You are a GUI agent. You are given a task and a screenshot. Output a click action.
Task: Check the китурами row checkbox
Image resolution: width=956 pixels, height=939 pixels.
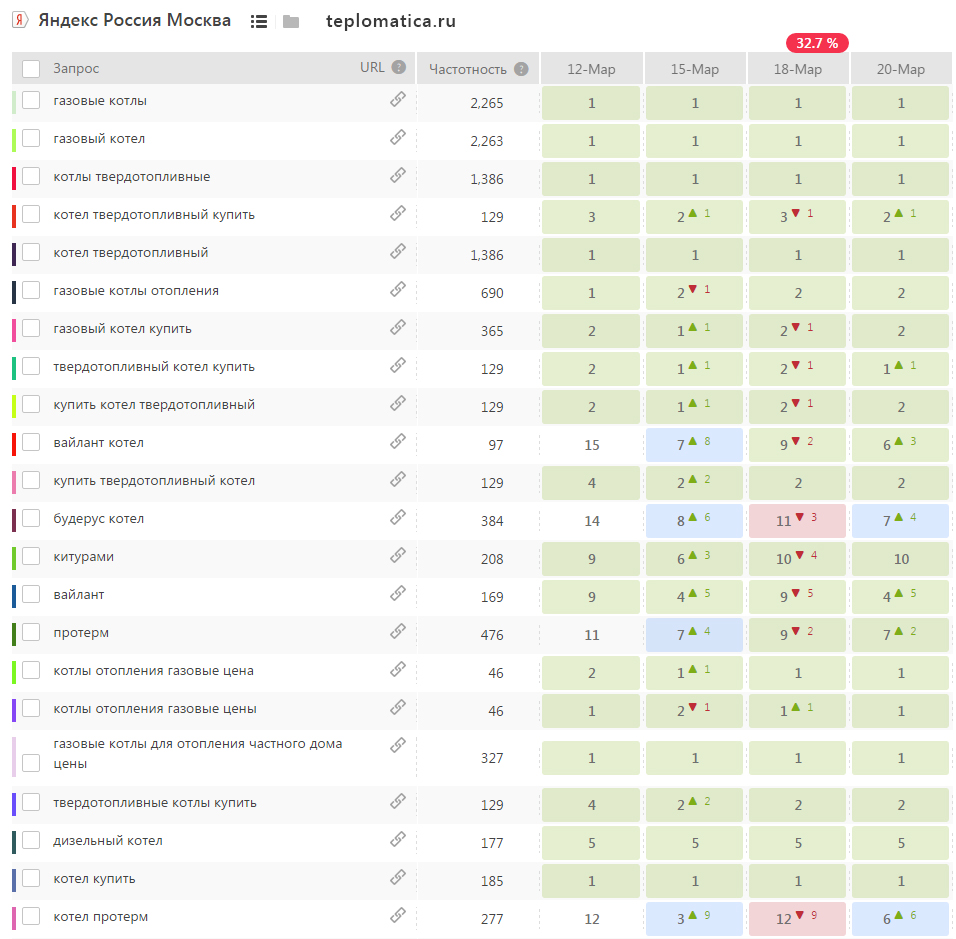pos(31,556)
